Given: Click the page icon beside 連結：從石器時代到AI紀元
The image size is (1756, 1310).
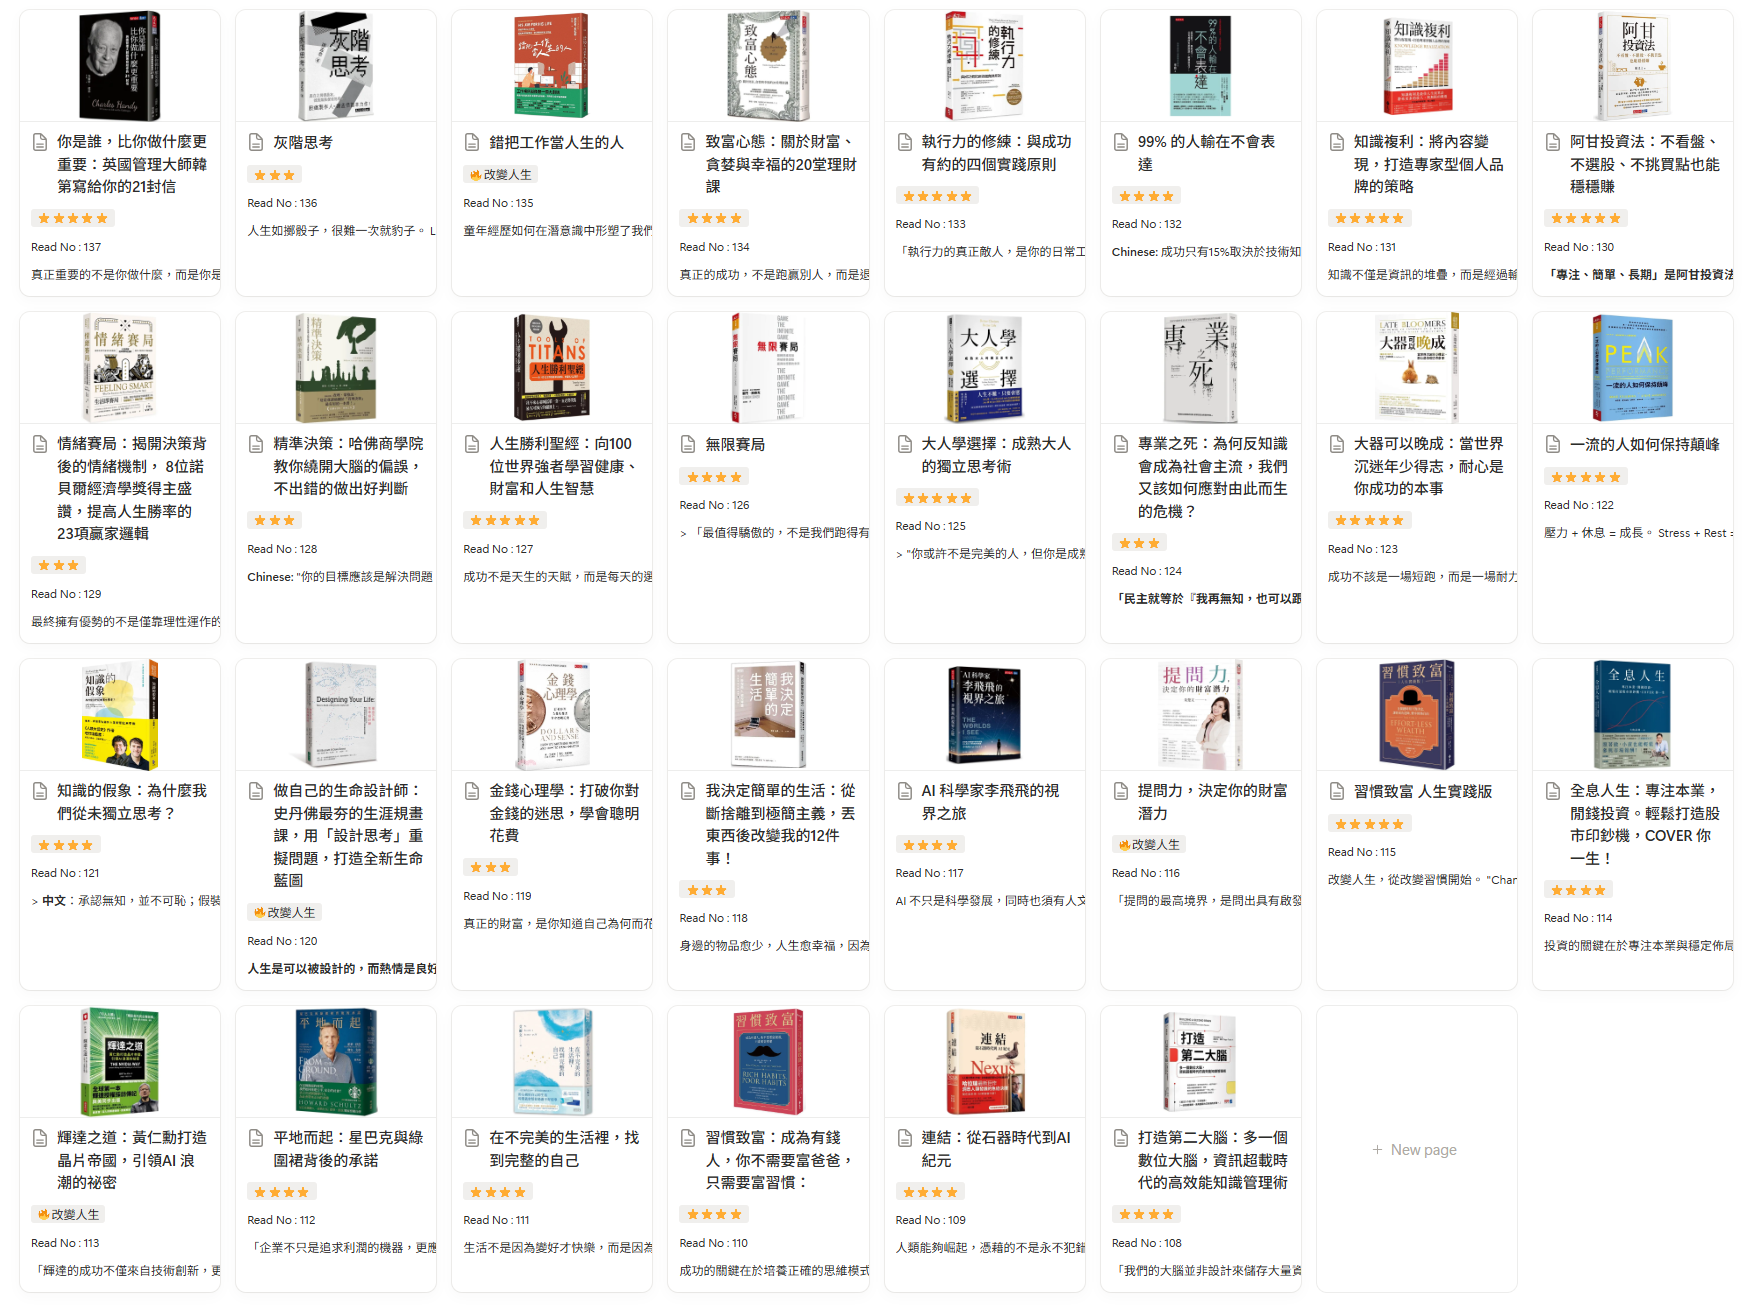Looking at the screenshot, I should click(904, 1139).
